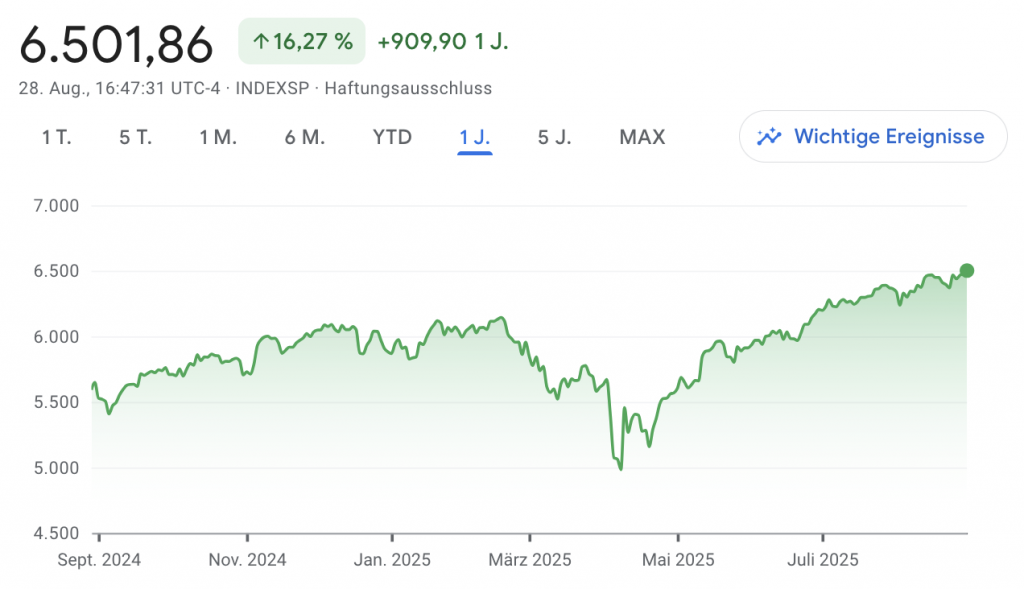Show the 1 M. chart range
1024x589 pixels.
click(218, 137)
